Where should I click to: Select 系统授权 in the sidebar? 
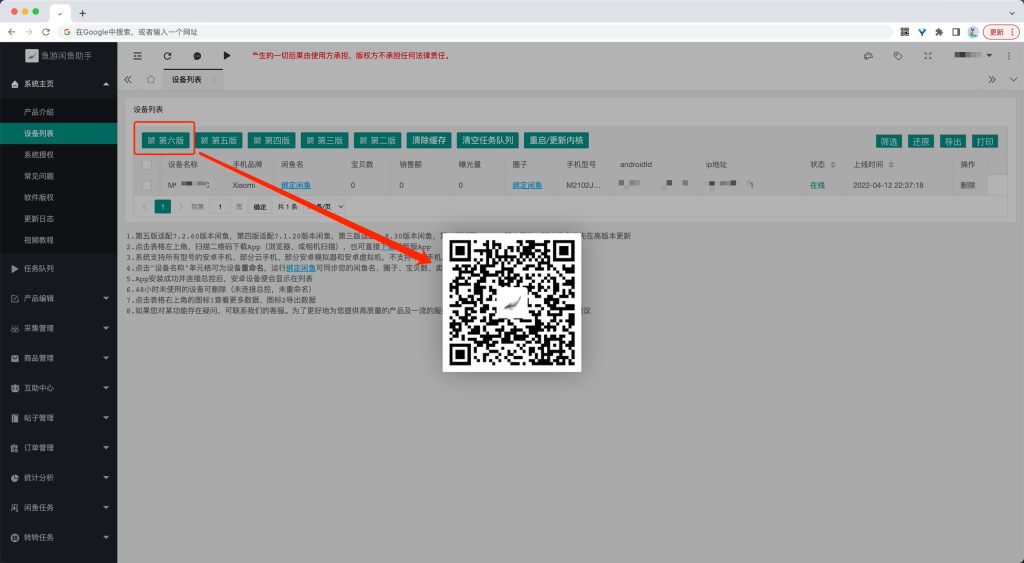pyautogui.click(x=39, y=155)
